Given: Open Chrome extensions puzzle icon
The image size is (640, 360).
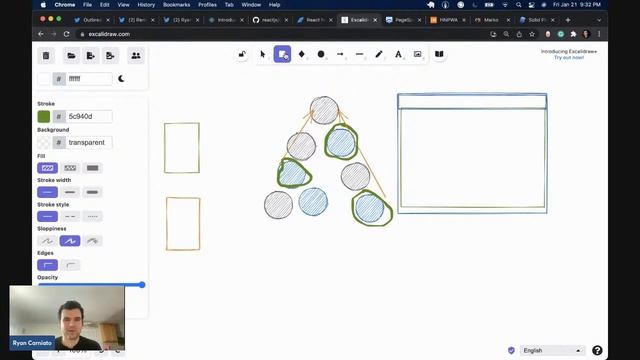Looking at the screenshot, I should (x=573, y=34).
